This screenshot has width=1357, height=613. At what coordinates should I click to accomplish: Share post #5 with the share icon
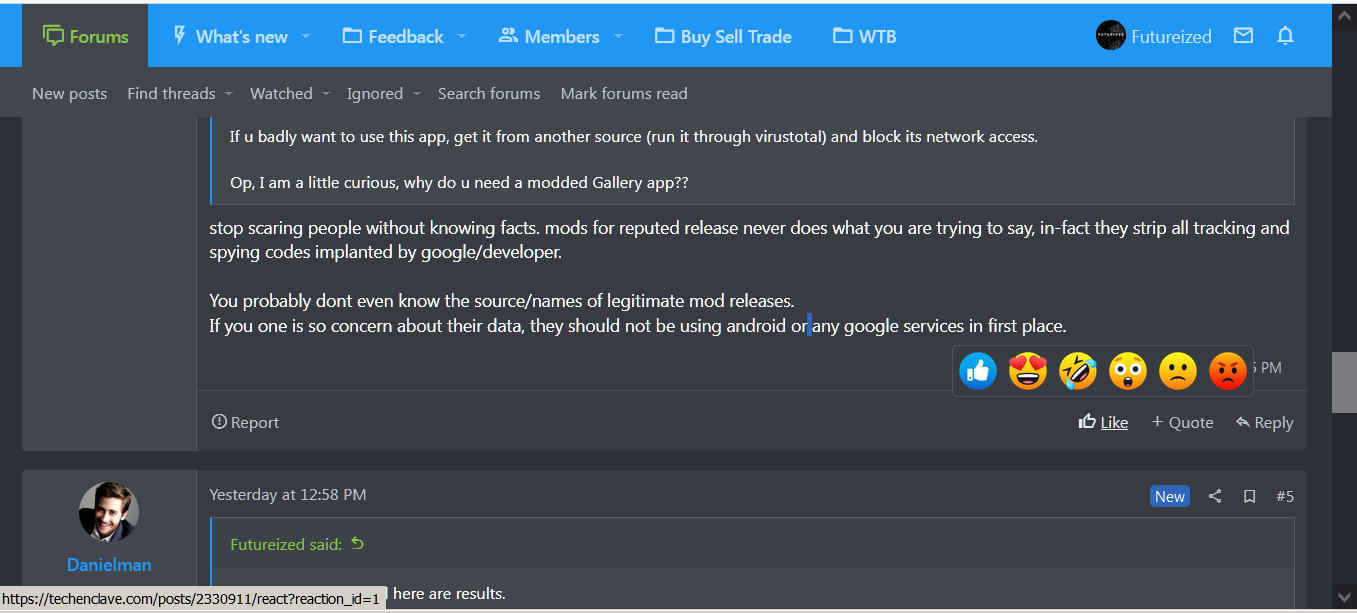click(x=1215, y=496)
